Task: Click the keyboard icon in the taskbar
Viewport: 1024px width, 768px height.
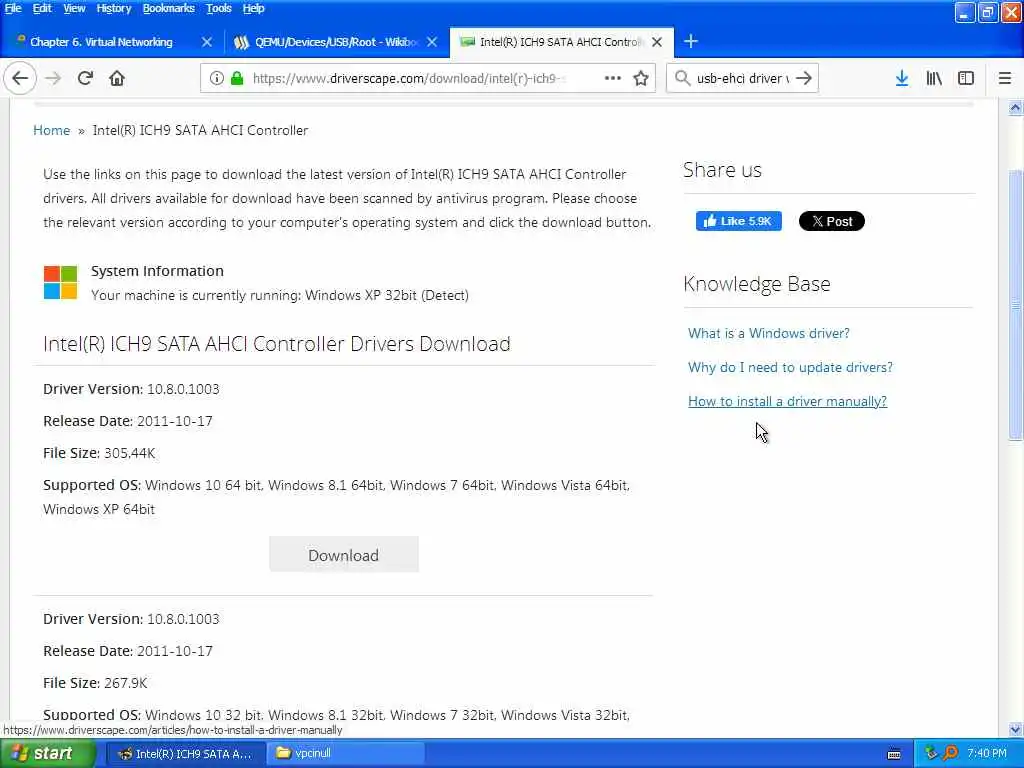Action: [x=894, y=754]
